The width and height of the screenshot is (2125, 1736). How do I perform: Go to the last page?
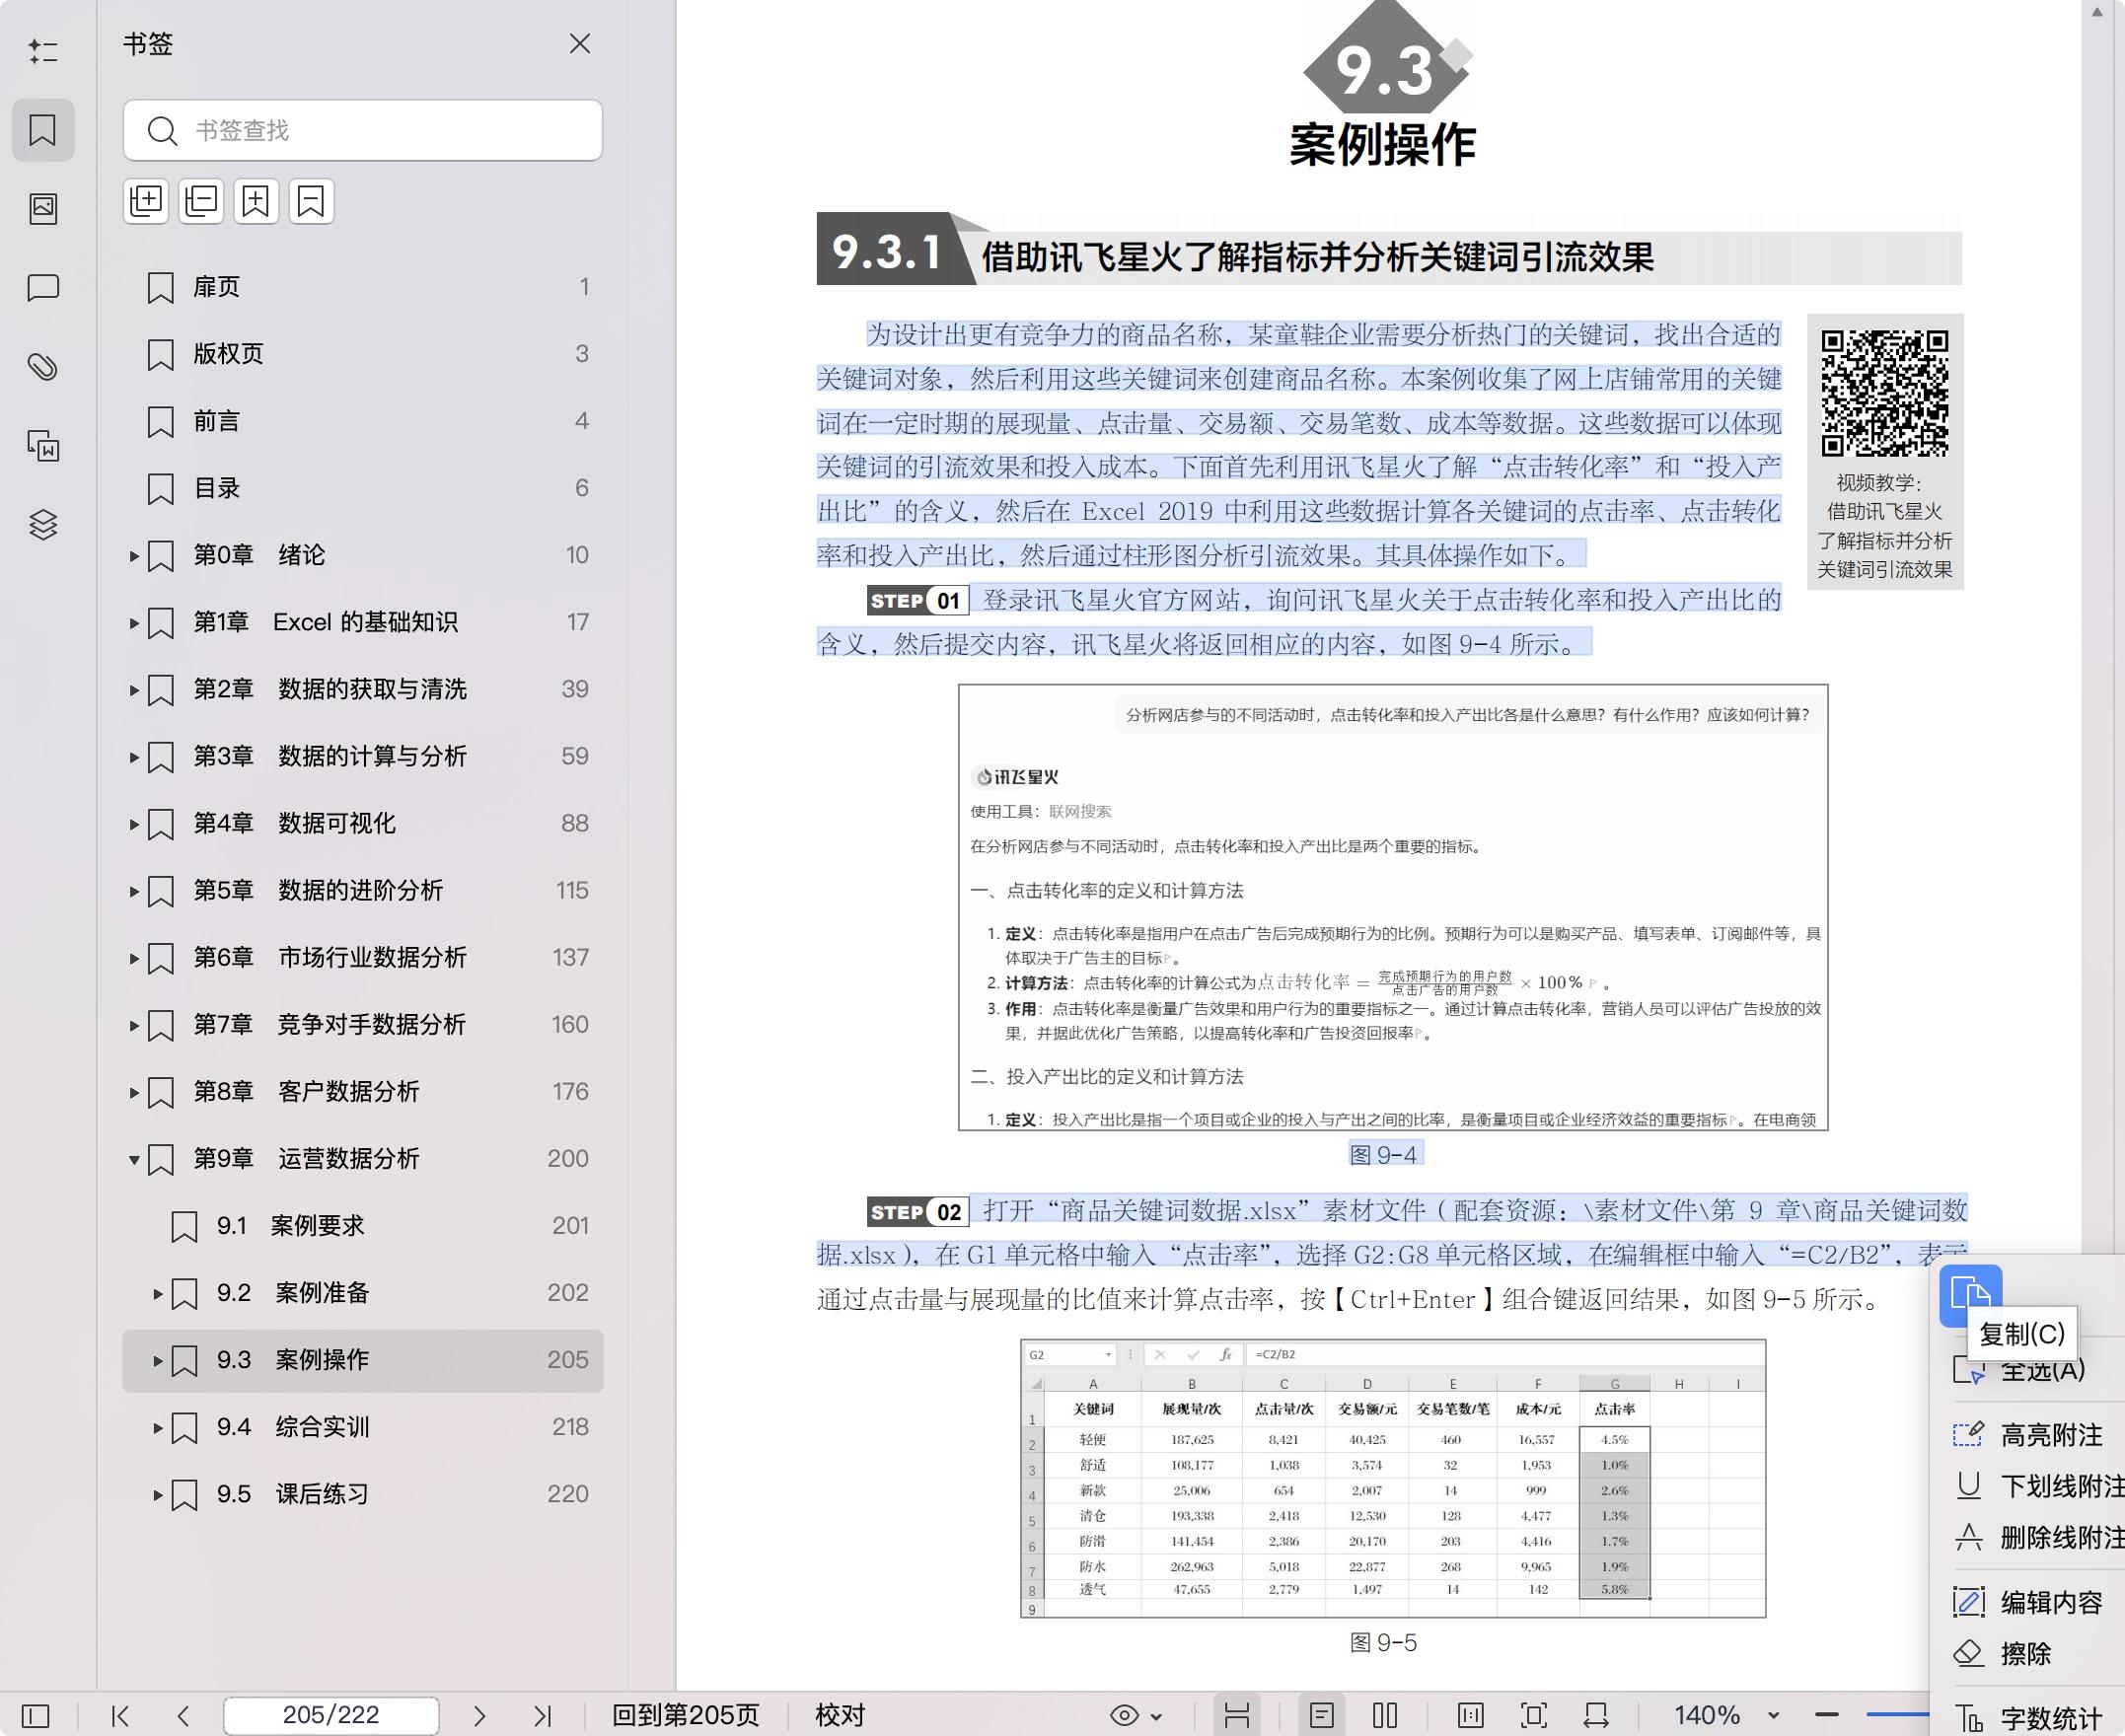click(542, 1716)
